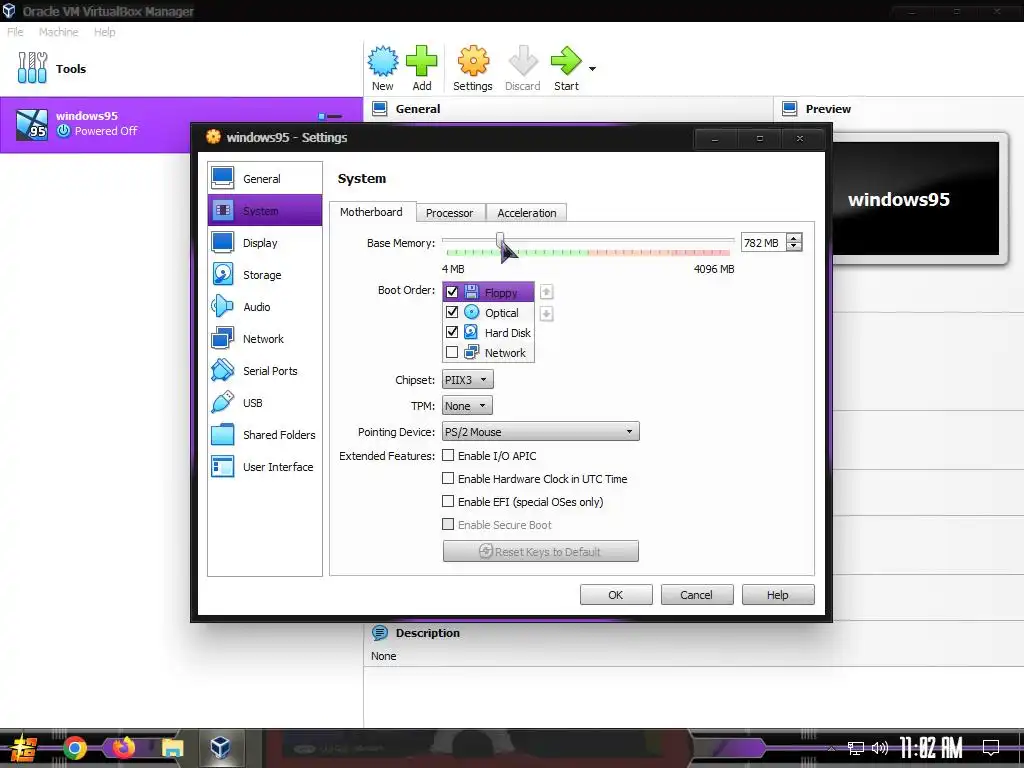Open the Chipset PIIX3 dropdown
This screenshot has width=1024, height=768.
click(x=468, y=379)
